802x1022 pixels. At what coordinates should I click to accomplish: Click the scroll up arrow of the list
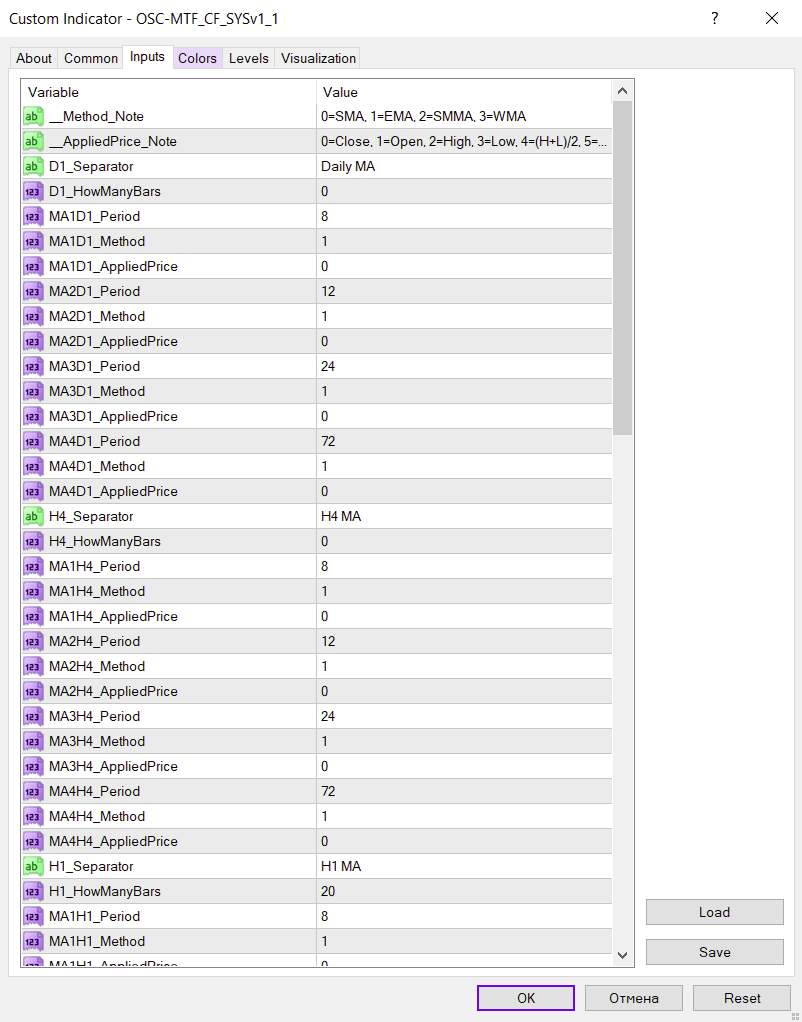pos(623,91)
